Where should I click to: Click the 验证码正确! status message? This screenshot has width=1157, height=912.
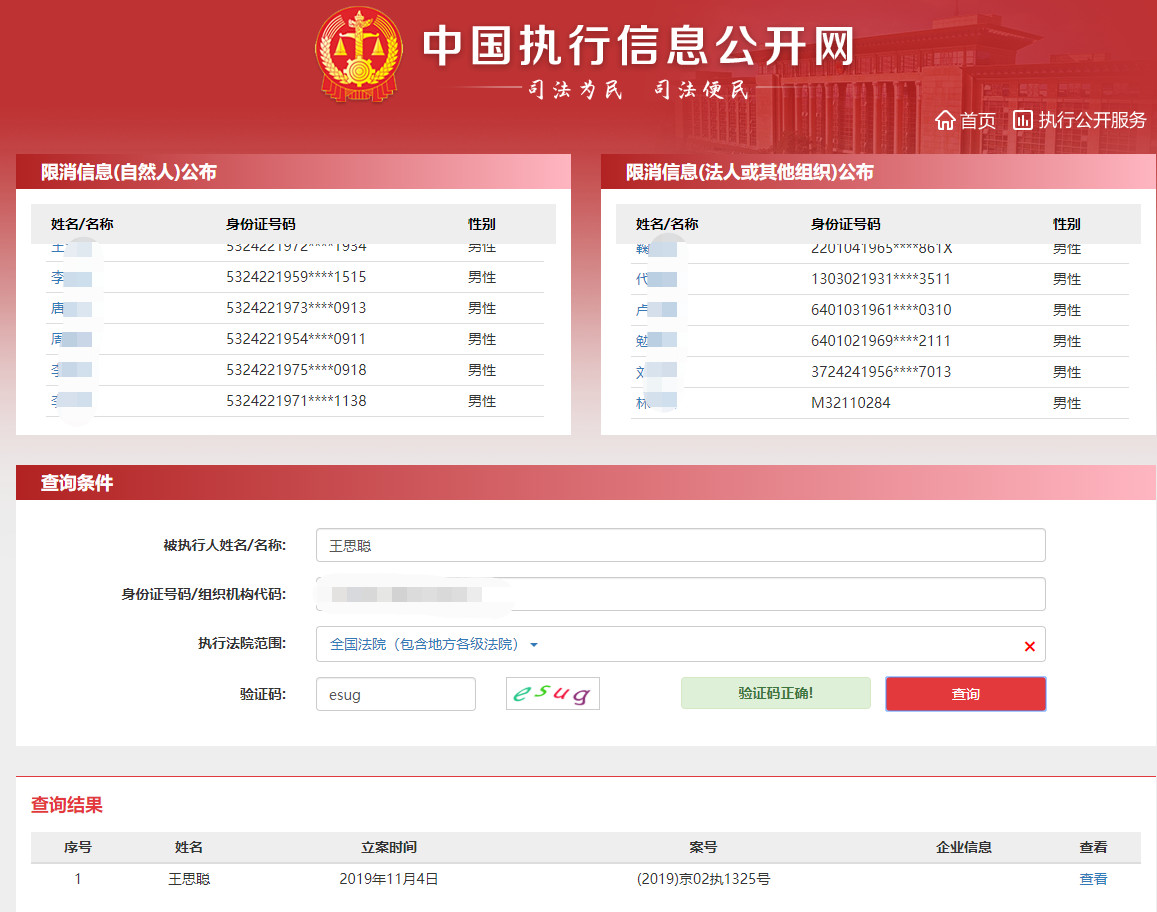(x=776, y=694)
